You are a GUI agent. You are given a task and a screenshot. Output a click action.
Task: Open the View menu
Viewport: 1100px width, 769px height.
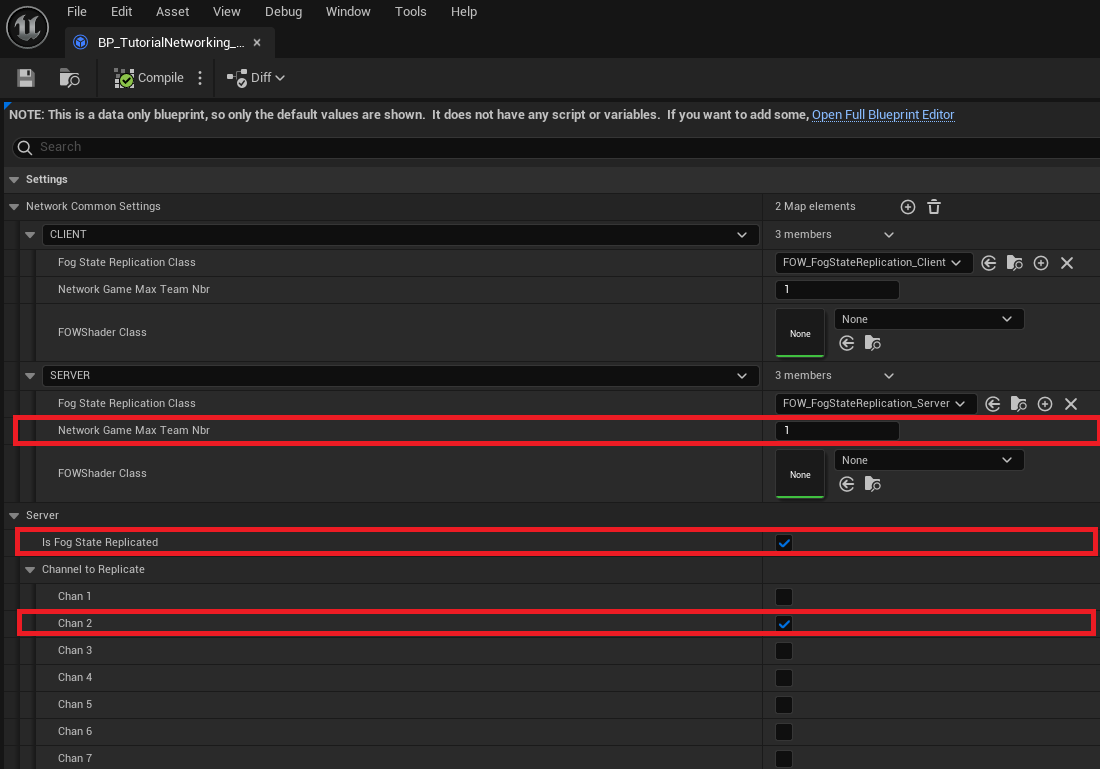(227, 12)
